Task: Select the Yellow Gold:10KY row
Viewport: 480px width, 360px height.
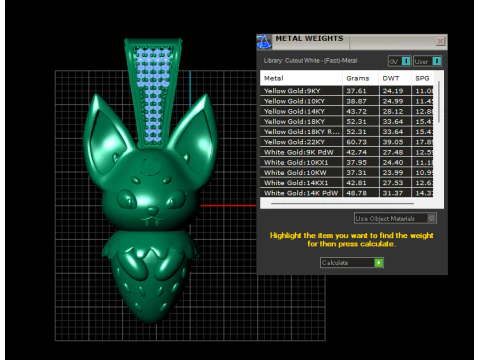Action: [347, 101]
